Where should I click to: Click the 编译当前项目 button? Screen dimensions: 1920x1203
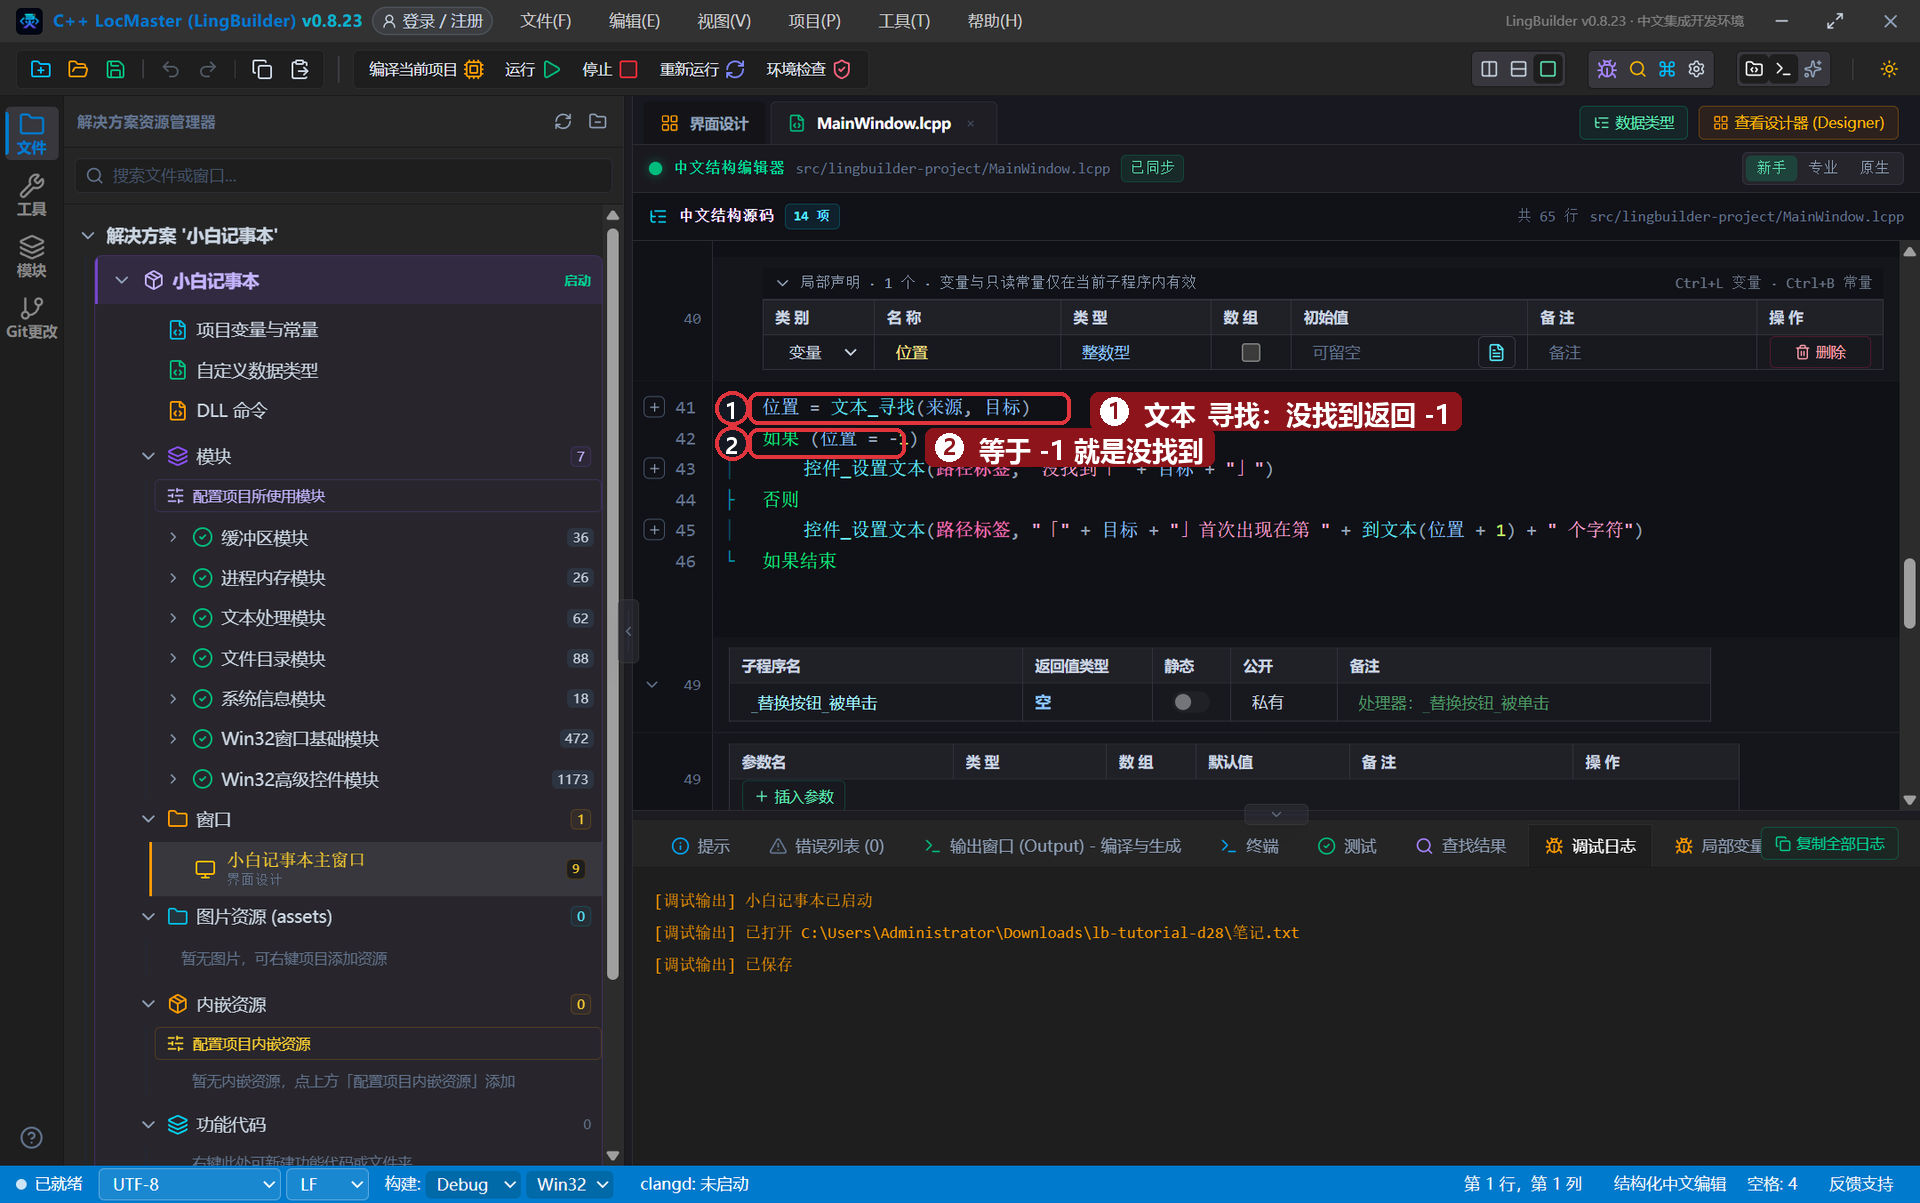pos(425,69)
